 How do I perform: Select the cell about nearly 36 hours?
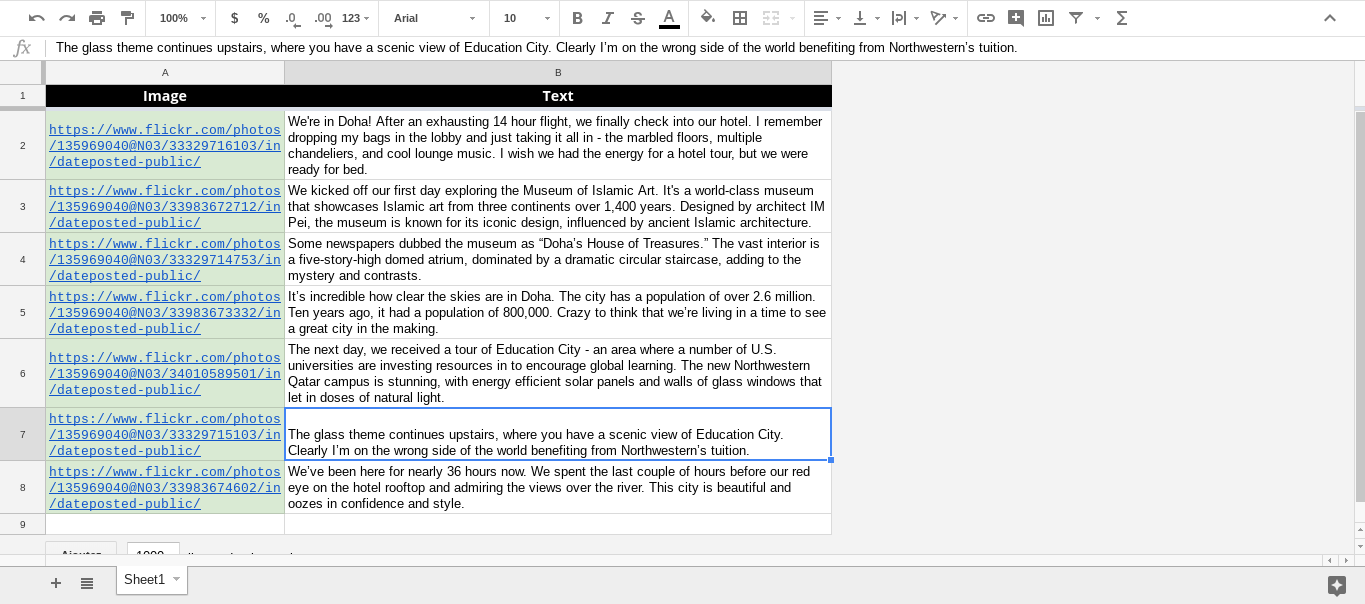click(x=558, y=488)
